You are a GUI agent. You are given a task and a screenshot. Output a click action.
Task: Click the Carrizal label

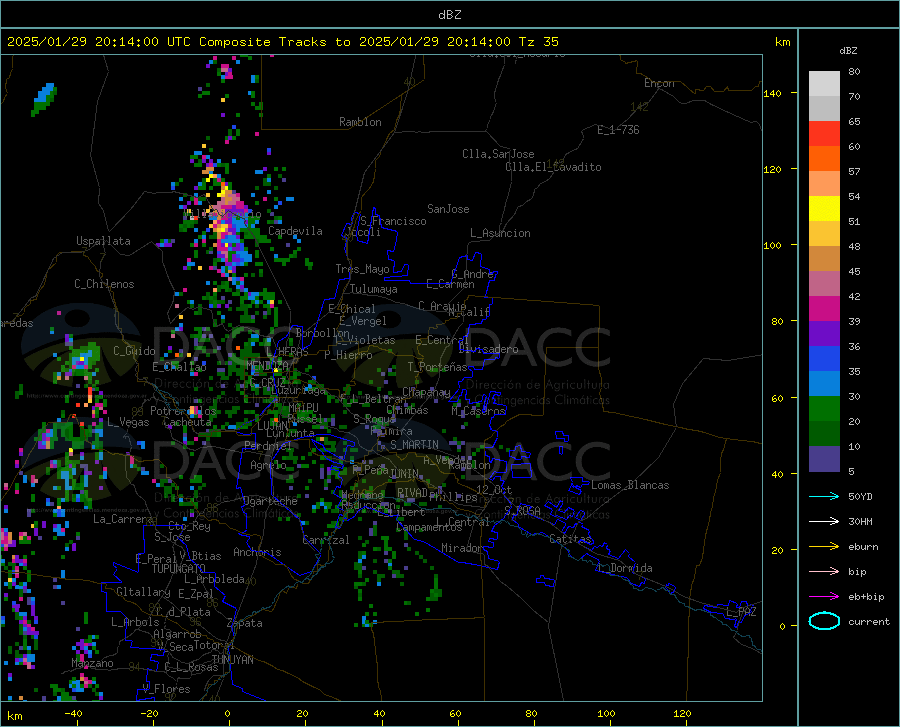326,541
